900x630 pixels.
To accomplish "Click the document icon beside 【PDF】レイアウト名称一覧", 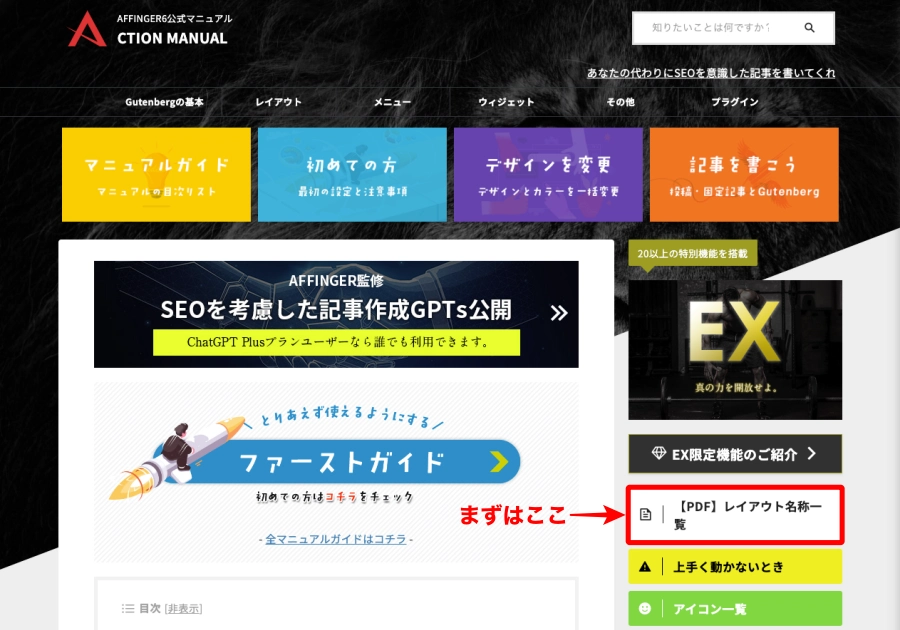I will pos(646,514).
